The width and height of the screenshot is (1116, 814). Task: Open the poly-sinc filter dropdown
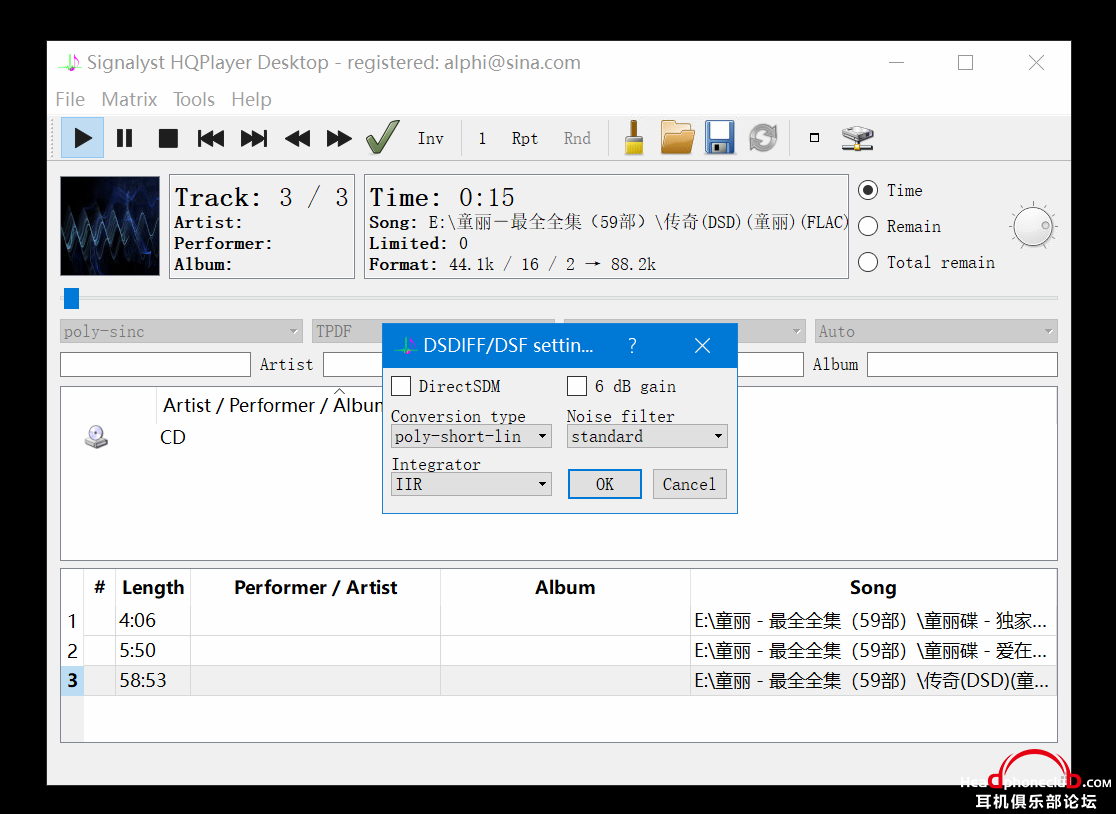pyautogui.click(x=181, y=331)
